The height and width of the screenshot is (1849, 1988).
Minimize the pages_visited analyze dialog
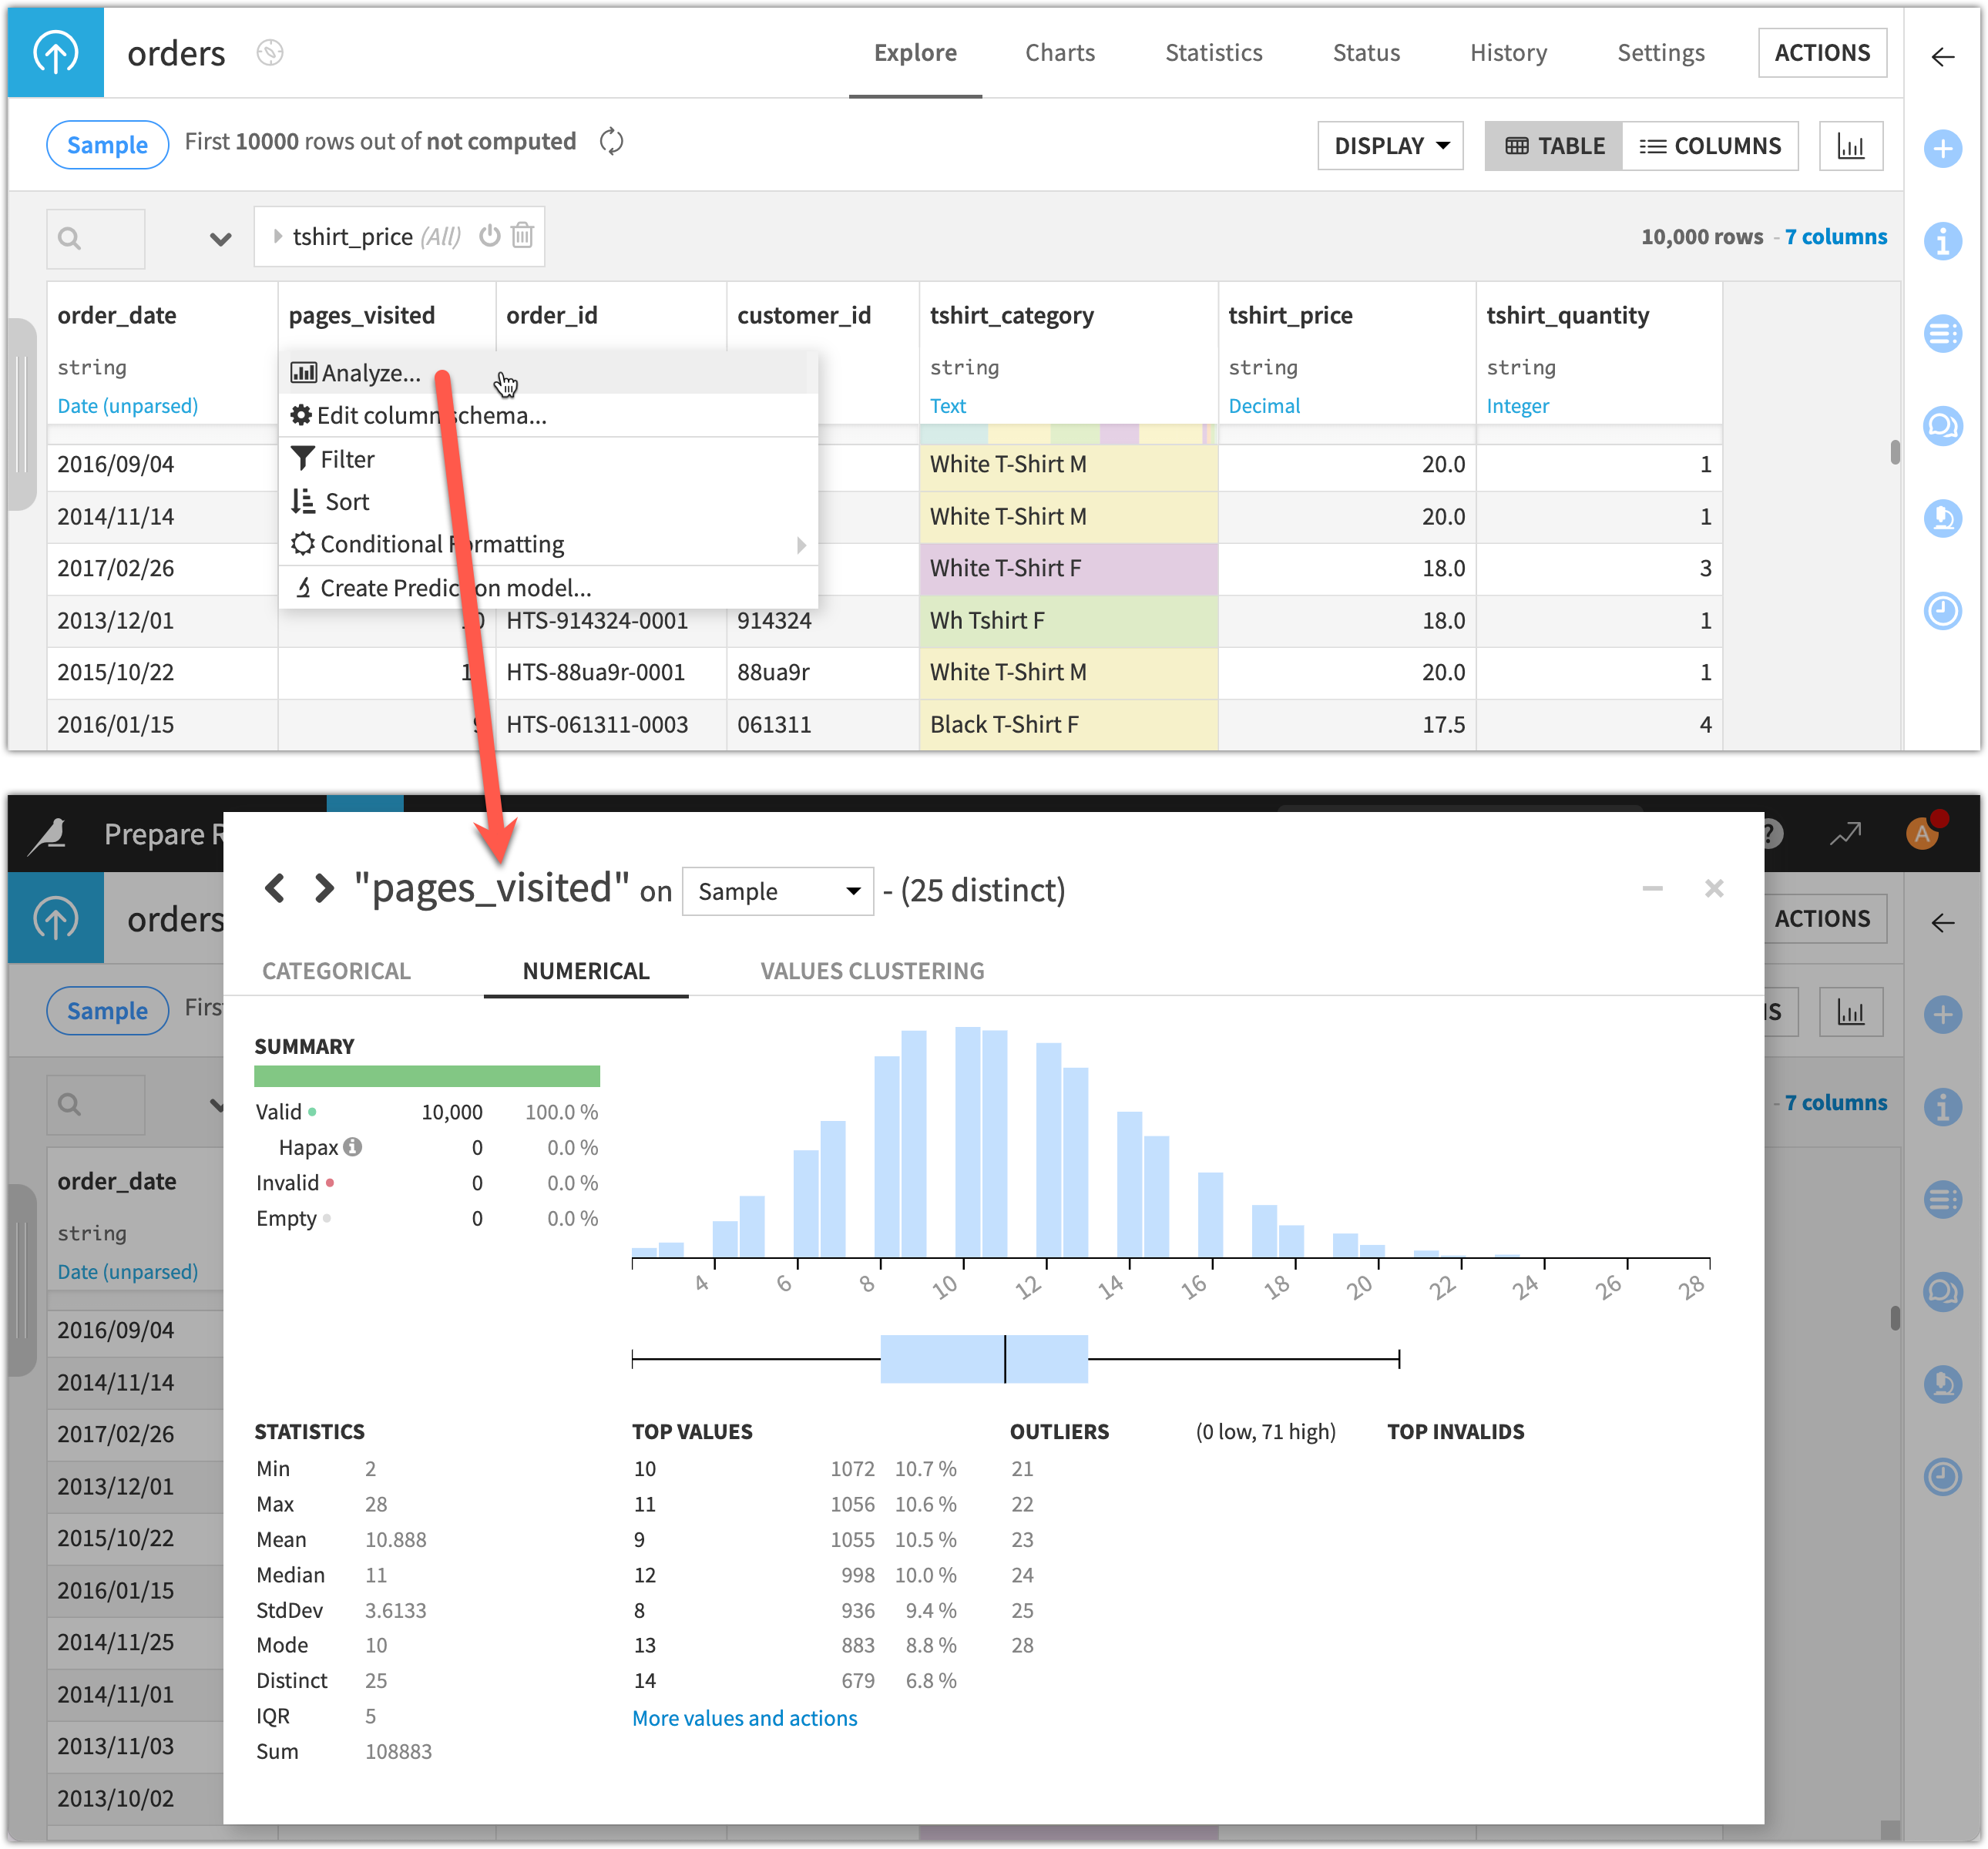click(x=1652, y=888)
